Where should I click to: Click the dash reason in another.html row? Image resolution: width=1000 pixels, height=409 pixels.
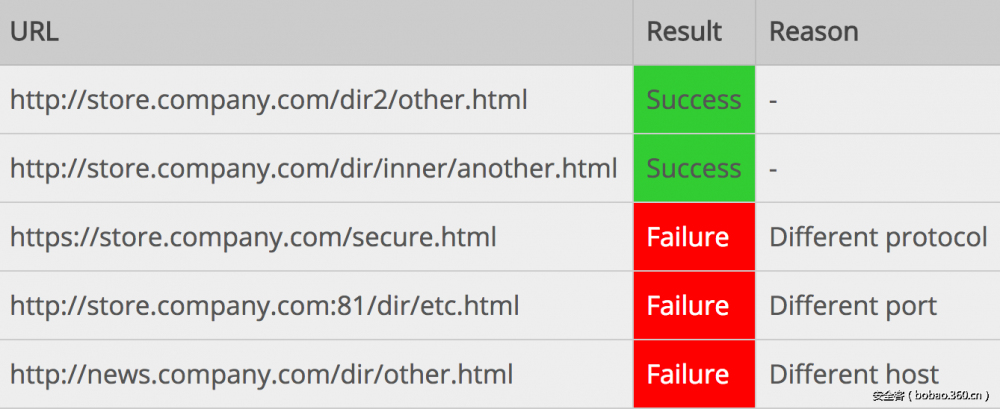click(774, 169)
